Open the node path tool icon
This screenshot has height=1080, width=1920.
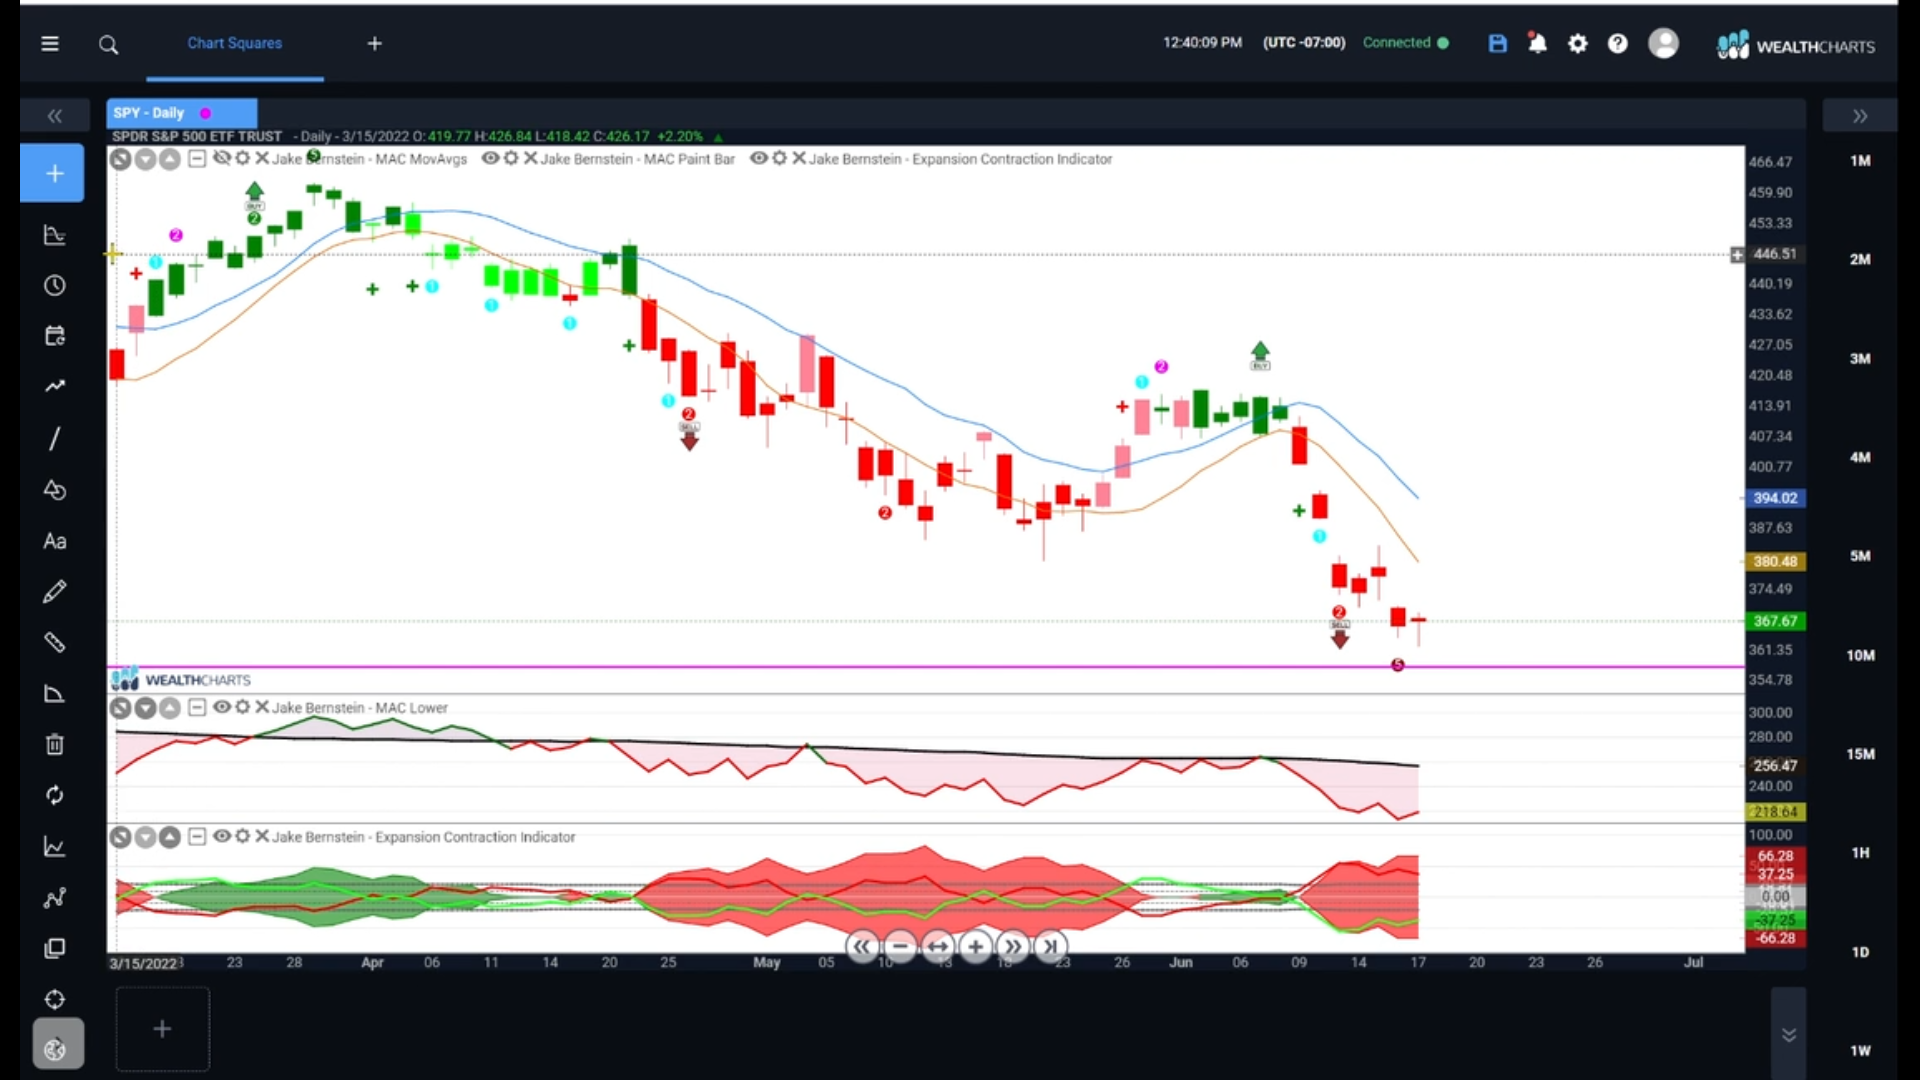55,898
